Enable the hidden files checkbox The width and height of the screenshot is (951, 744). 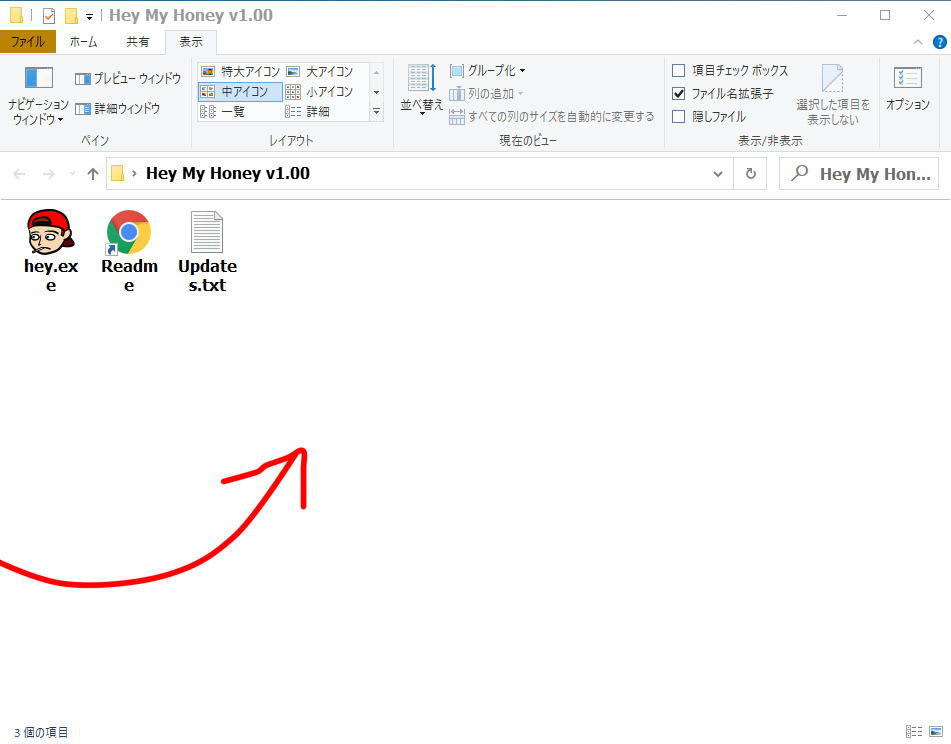679,116
